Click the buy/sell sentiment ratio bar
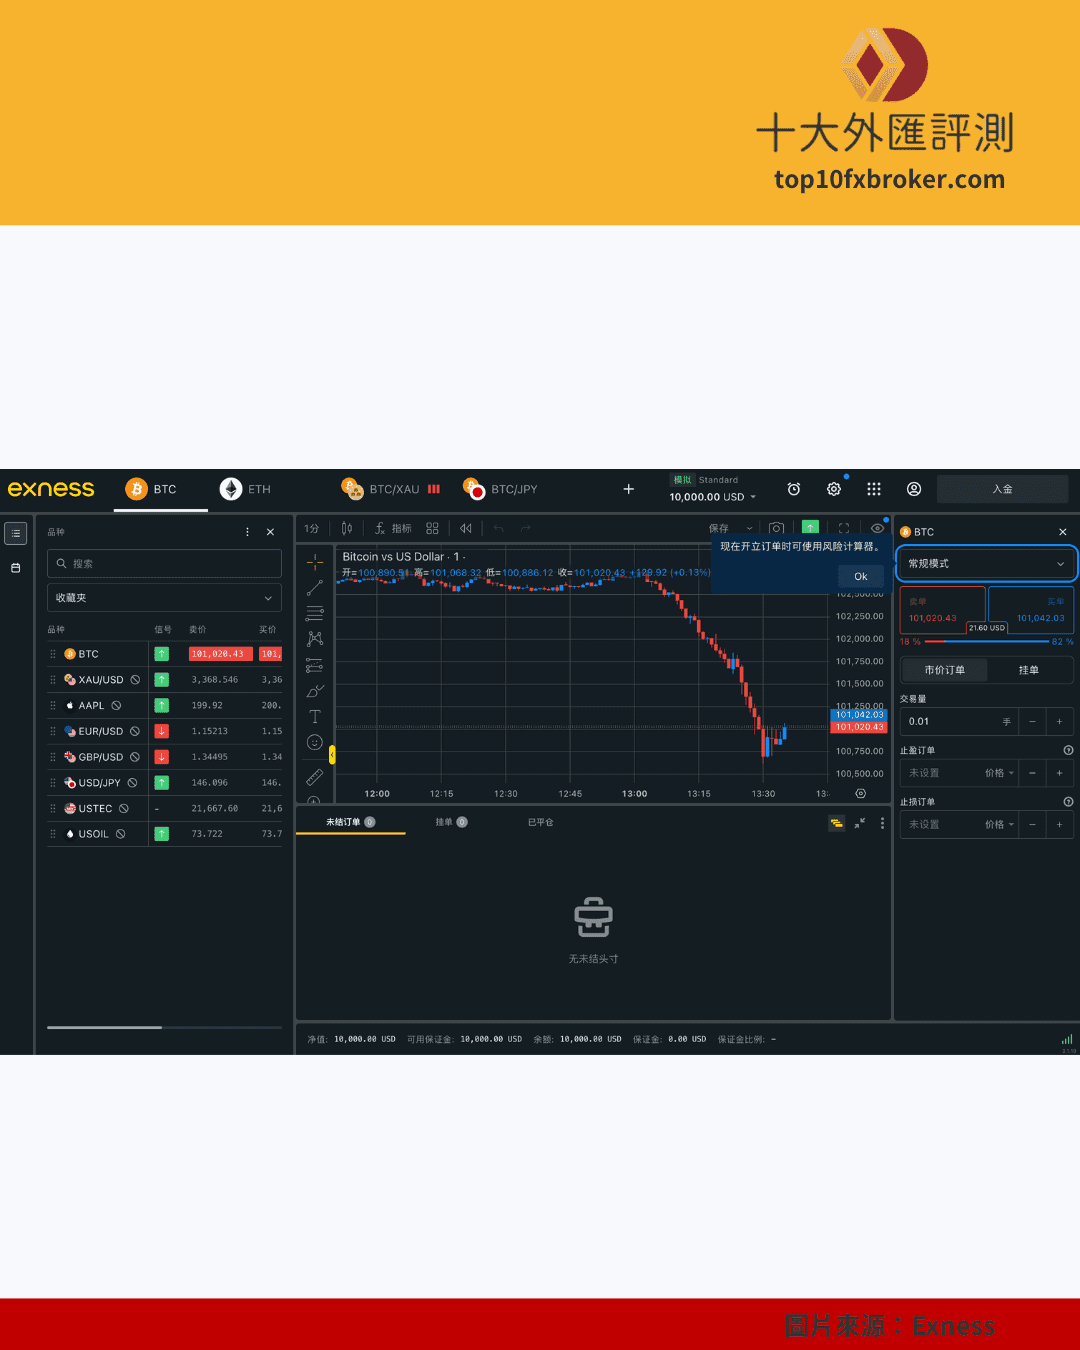The height and width of the screenshot is (1350, 1080). pyautogui.click(x=986, y=642)
